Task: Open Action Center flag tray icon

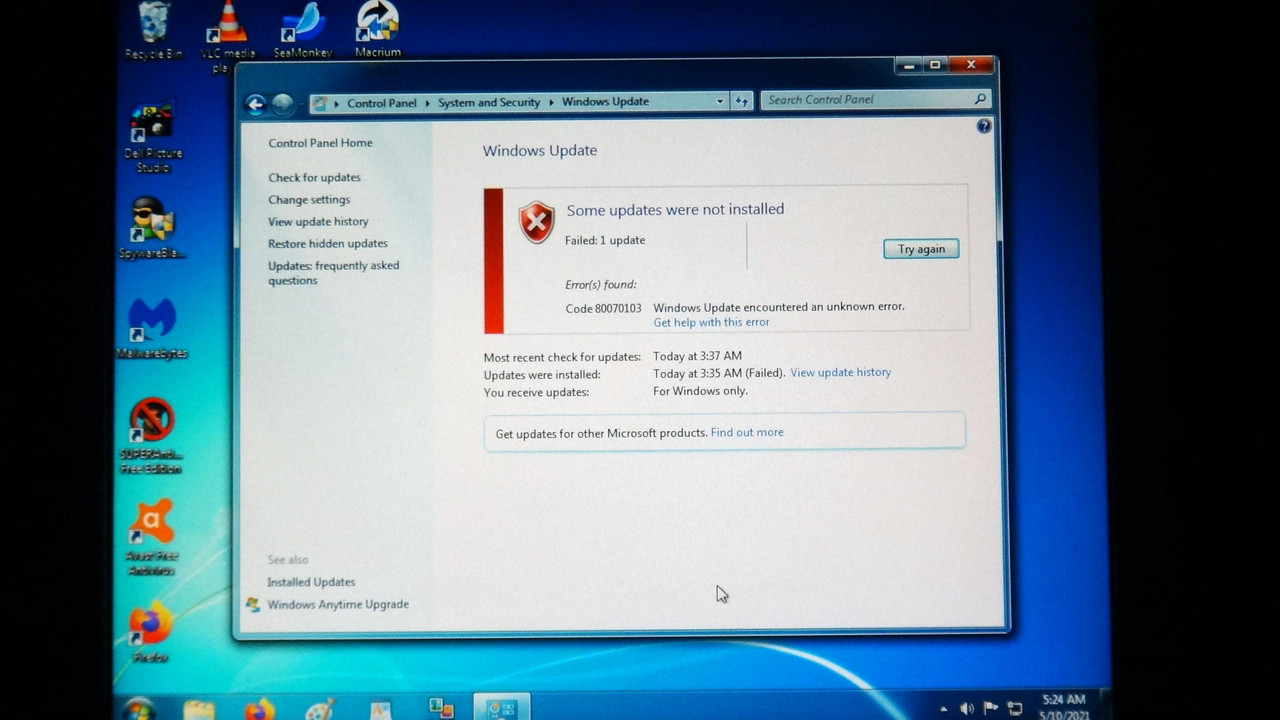Action: [x=991, y=709]
